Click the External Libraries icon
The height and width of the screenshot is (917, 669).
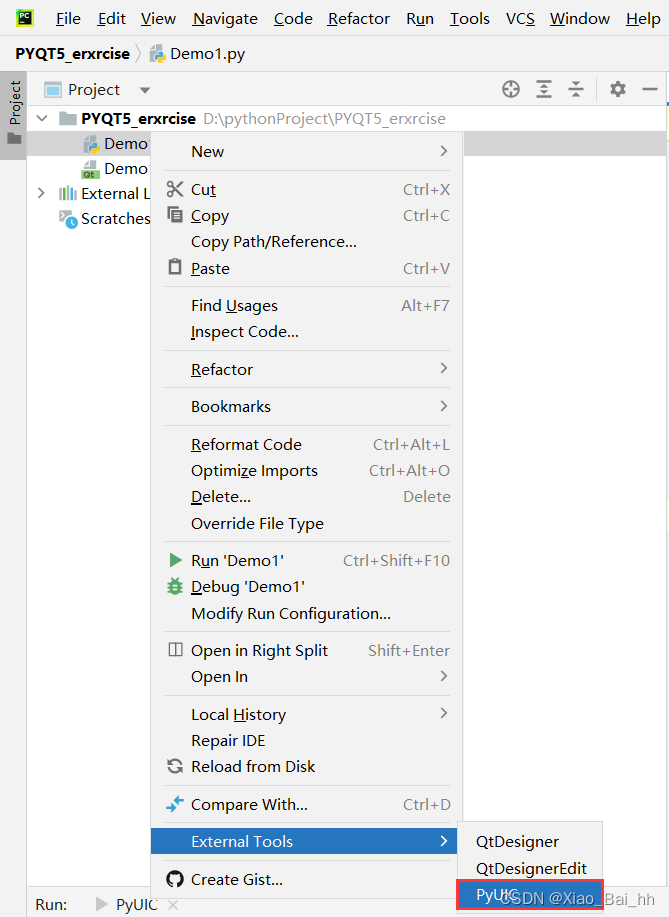click(x=68, y=193)
